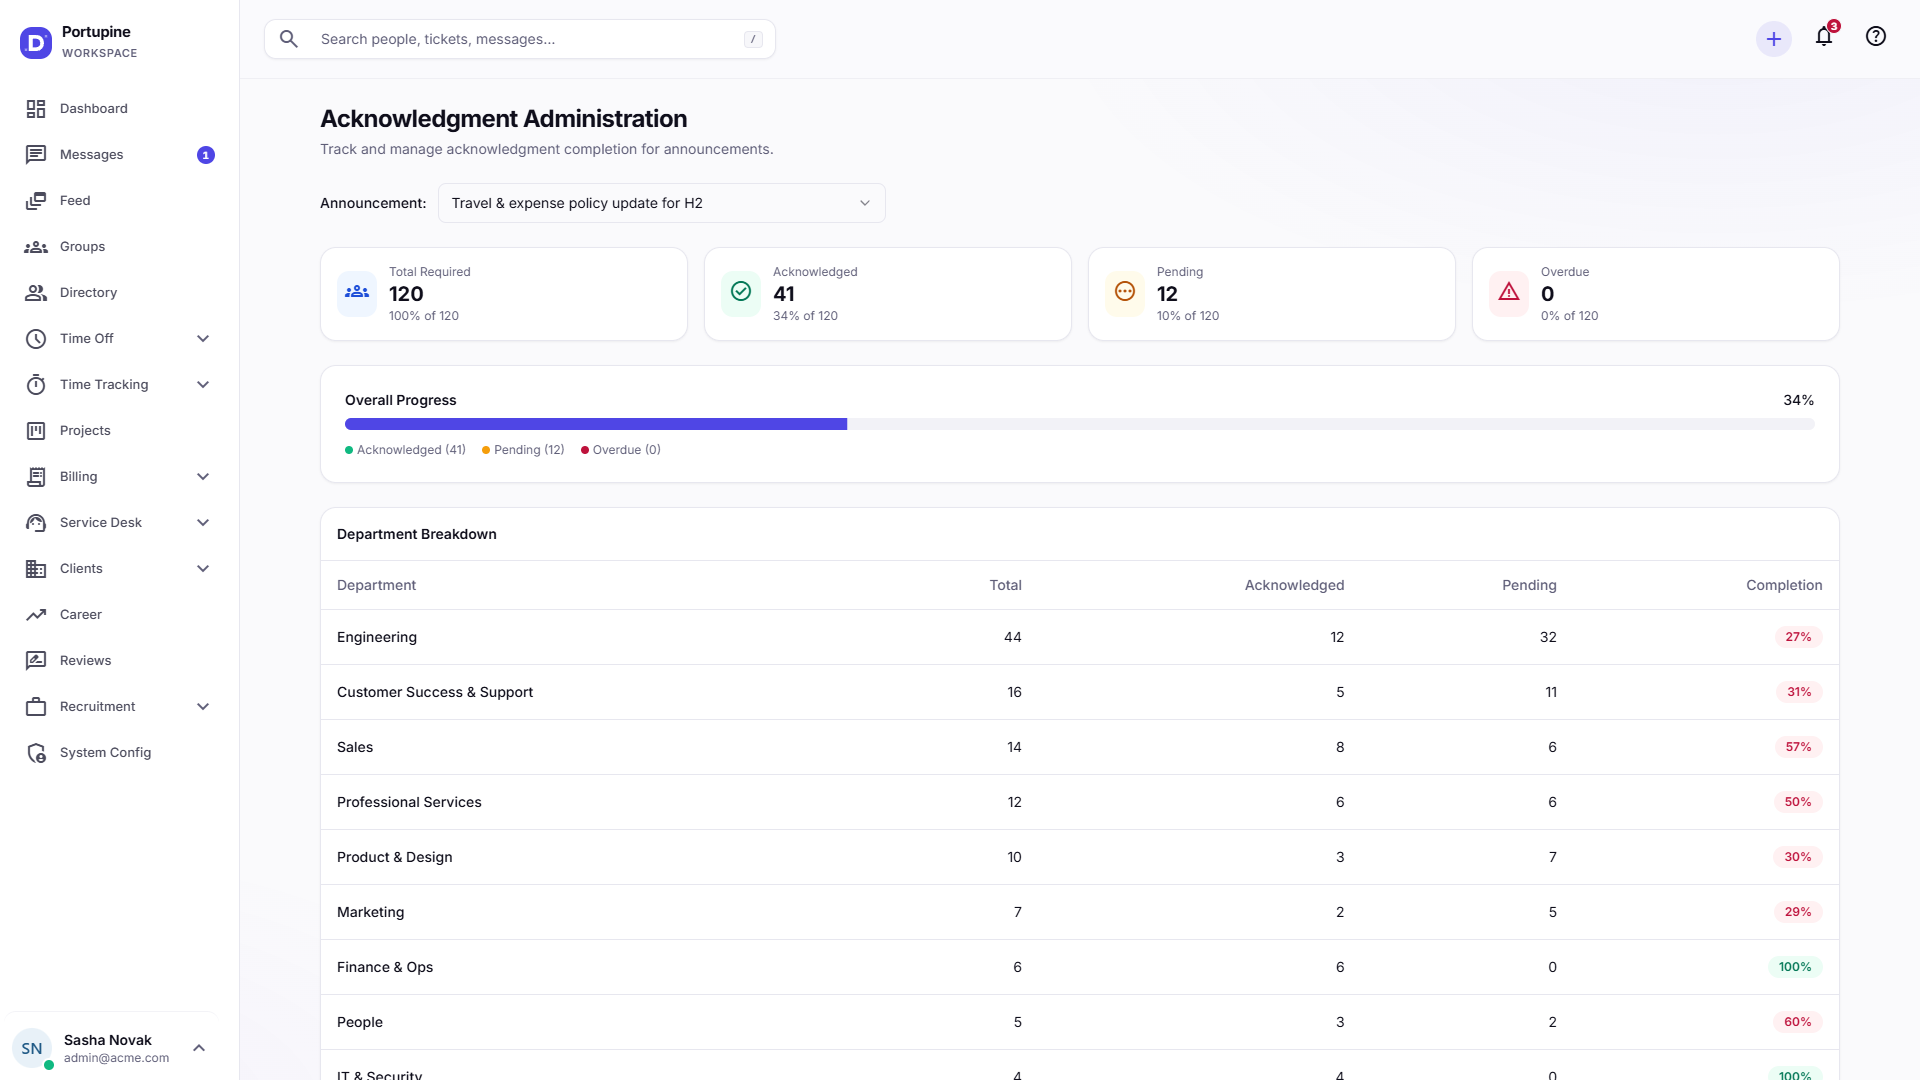
Task: Click the Pending count card
Action: pyautogui.click(x=1271, y=294)
